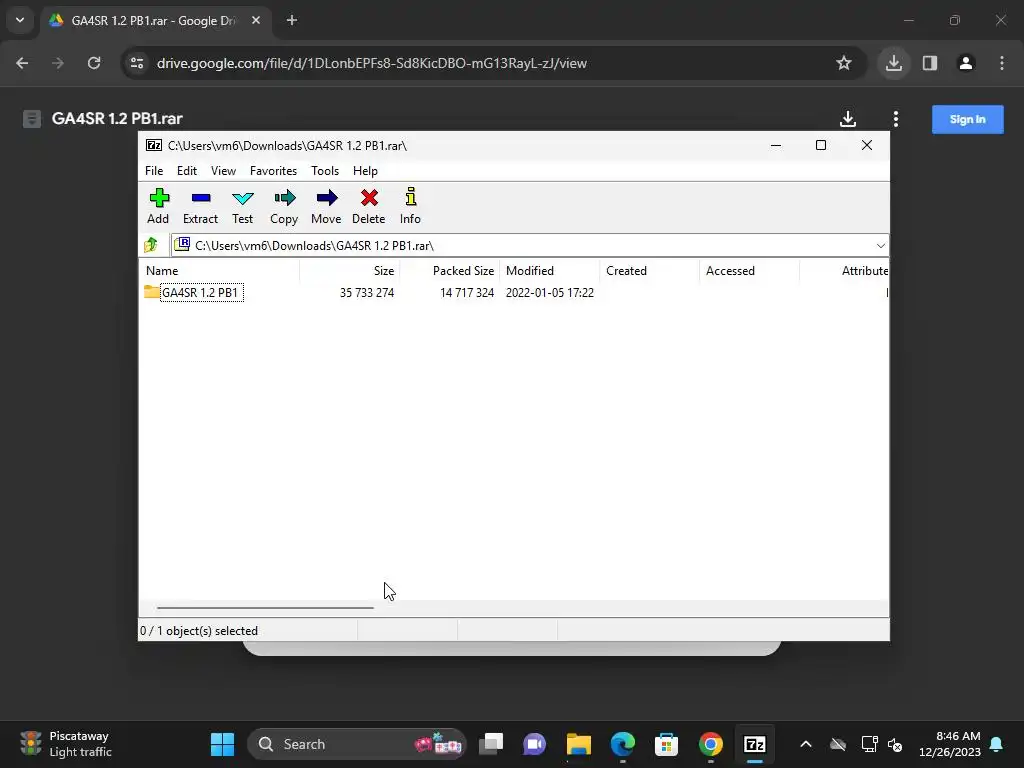Extract the archive with the Extract tool
1024x768 pixels.
tap(200, 206)
